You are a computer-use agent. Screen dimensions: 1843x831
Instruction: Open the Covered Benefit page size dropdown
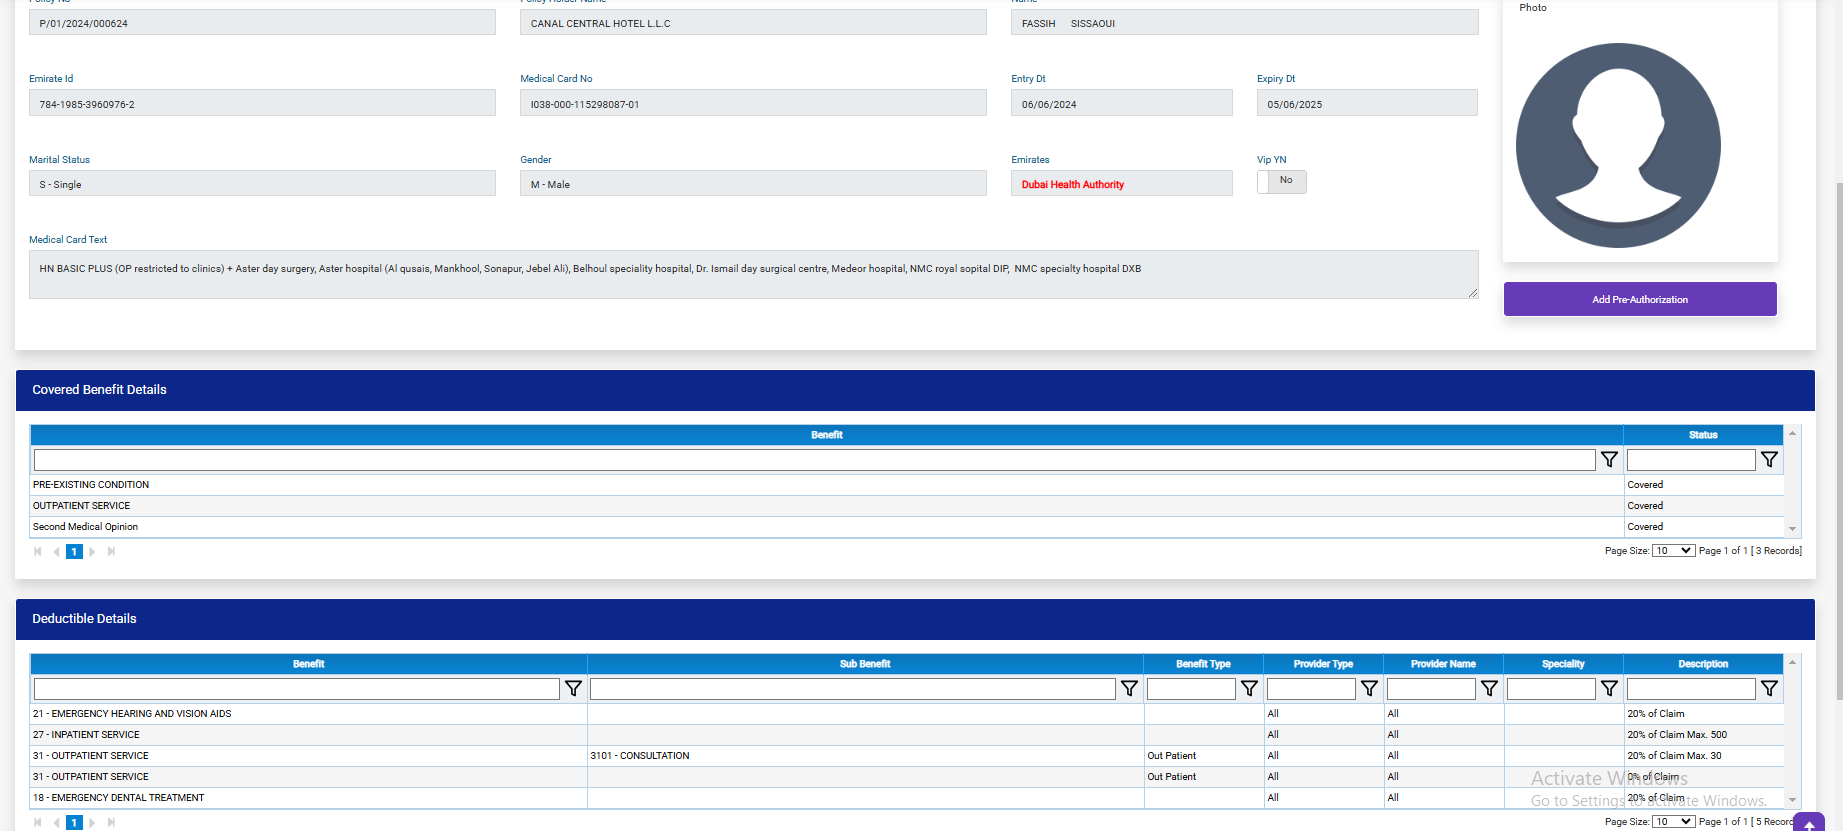tap(1673, 551)
